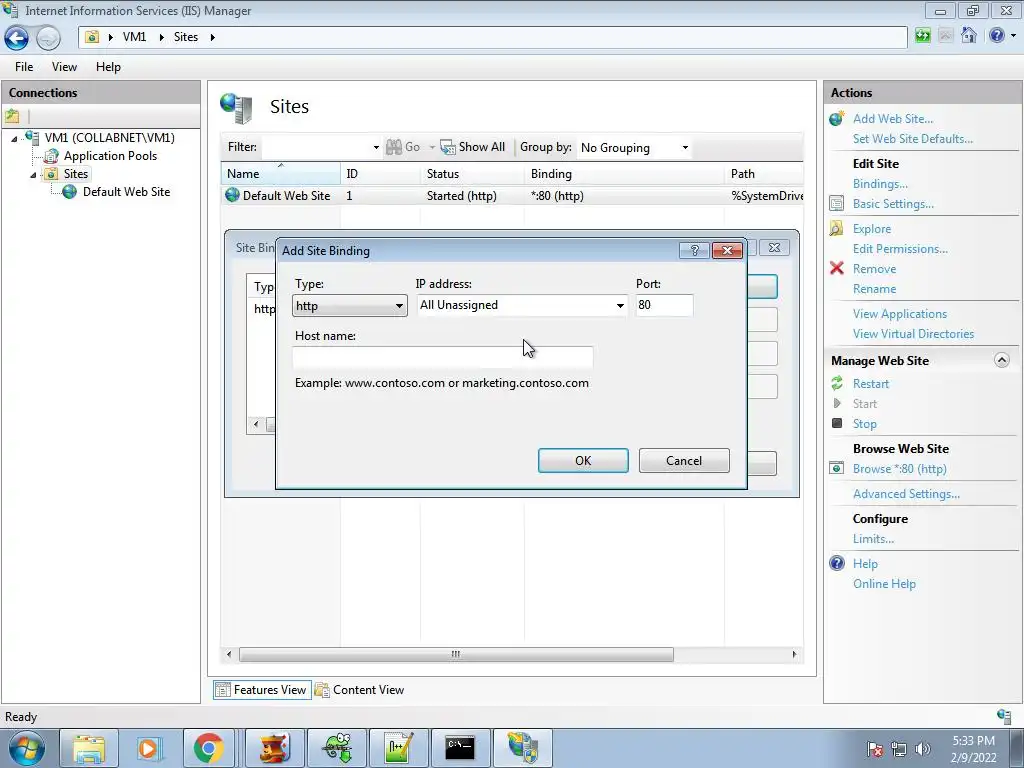The image size is (1024, 768).
Task: Click Cancel in Add Site Binding dialog
Action: (x=684, y=460)
